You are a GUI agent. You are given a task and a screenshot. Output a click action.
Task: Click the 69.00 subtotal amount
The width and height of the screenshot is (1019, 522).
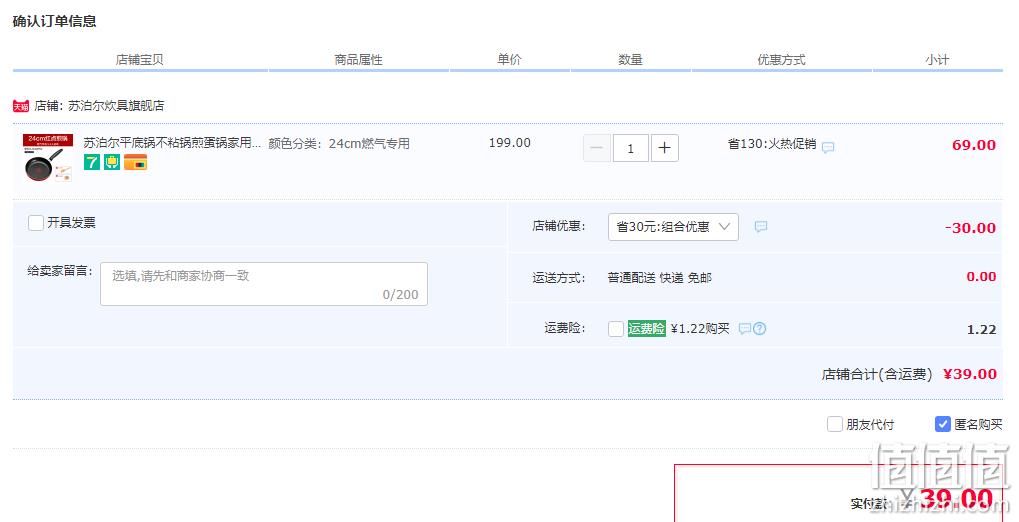(974, 145)
